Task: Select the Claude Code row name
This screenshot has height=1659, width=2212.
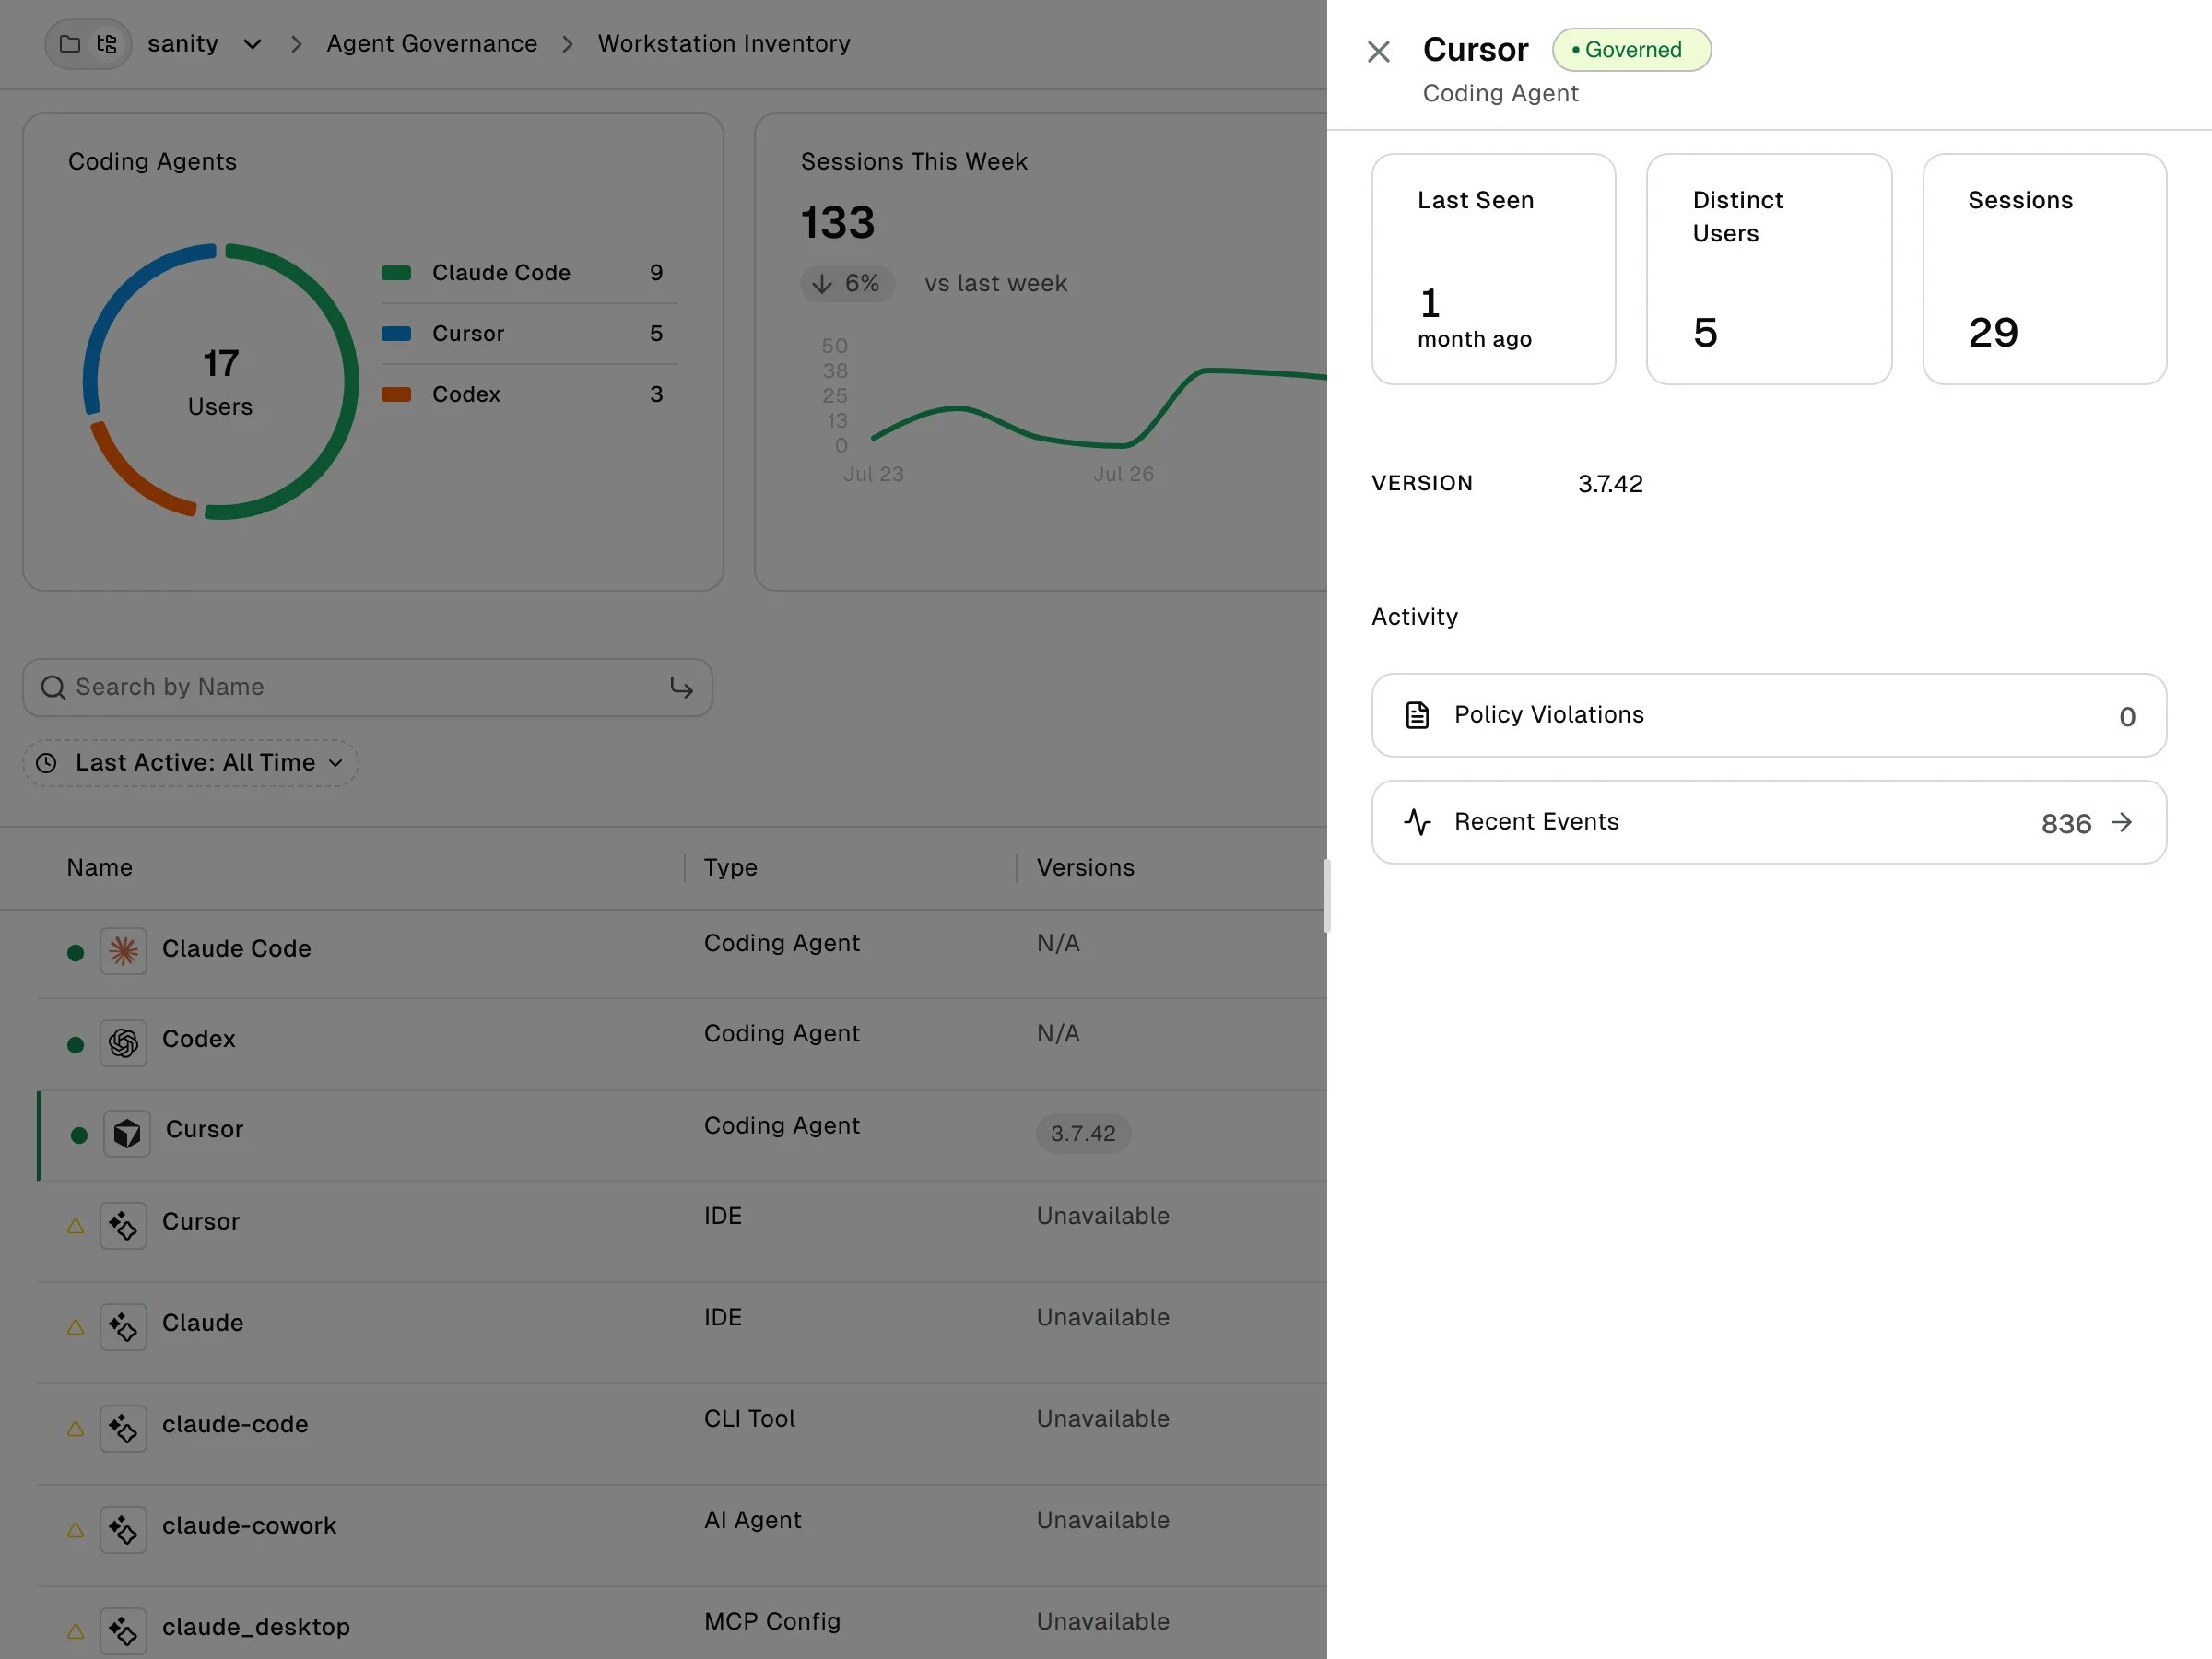Action: pyautogui.click(x=236, y=948)
